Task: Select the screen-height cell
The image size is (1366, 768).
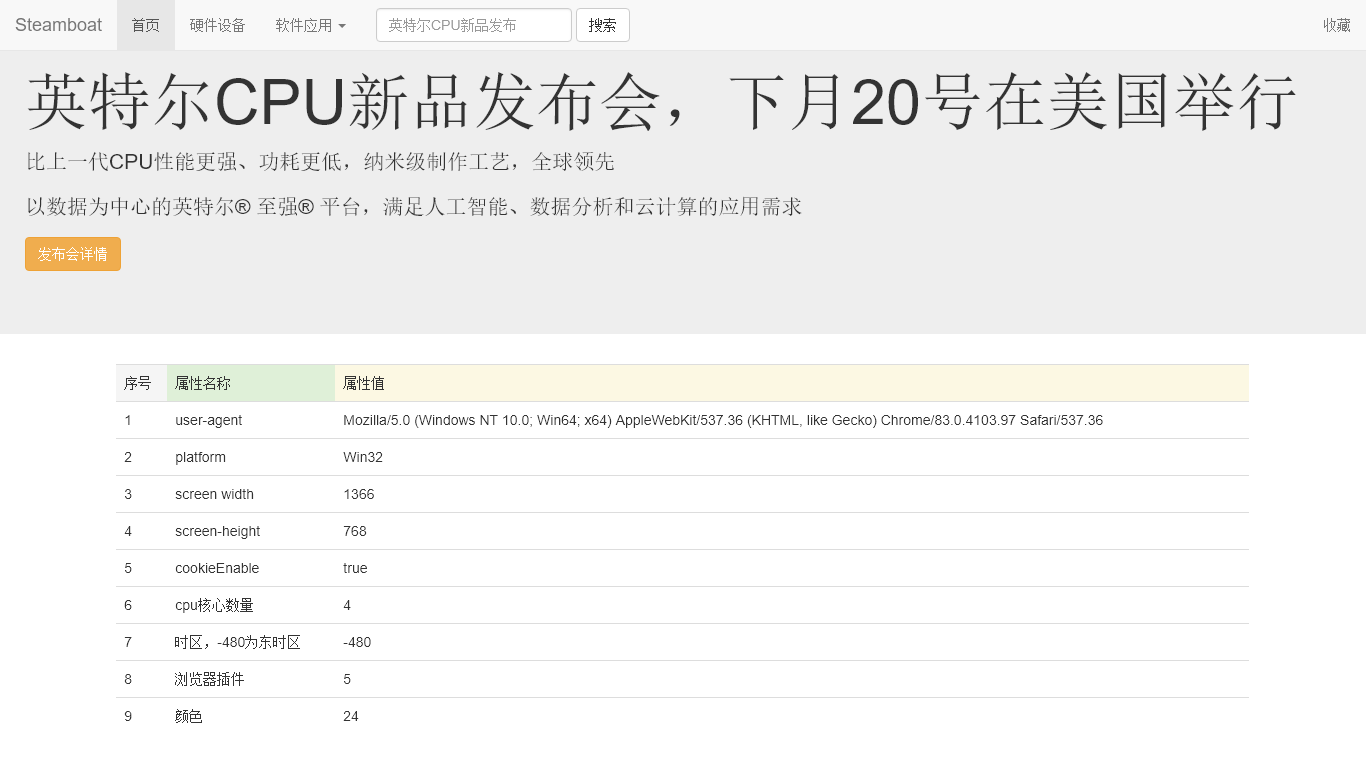Action: point(251,531)
